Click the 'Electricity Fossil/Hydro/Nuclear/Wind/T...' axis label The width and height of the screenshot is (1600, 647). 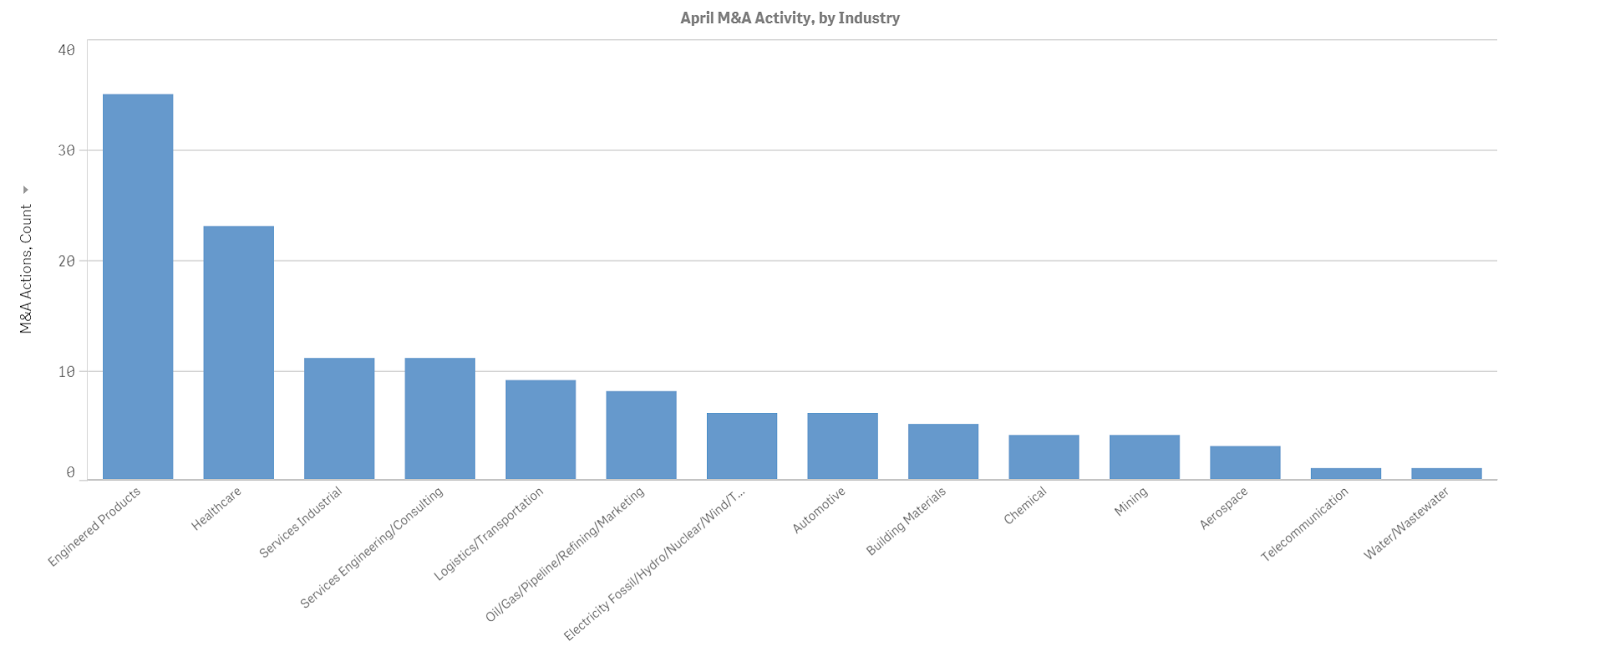point(656,564)
